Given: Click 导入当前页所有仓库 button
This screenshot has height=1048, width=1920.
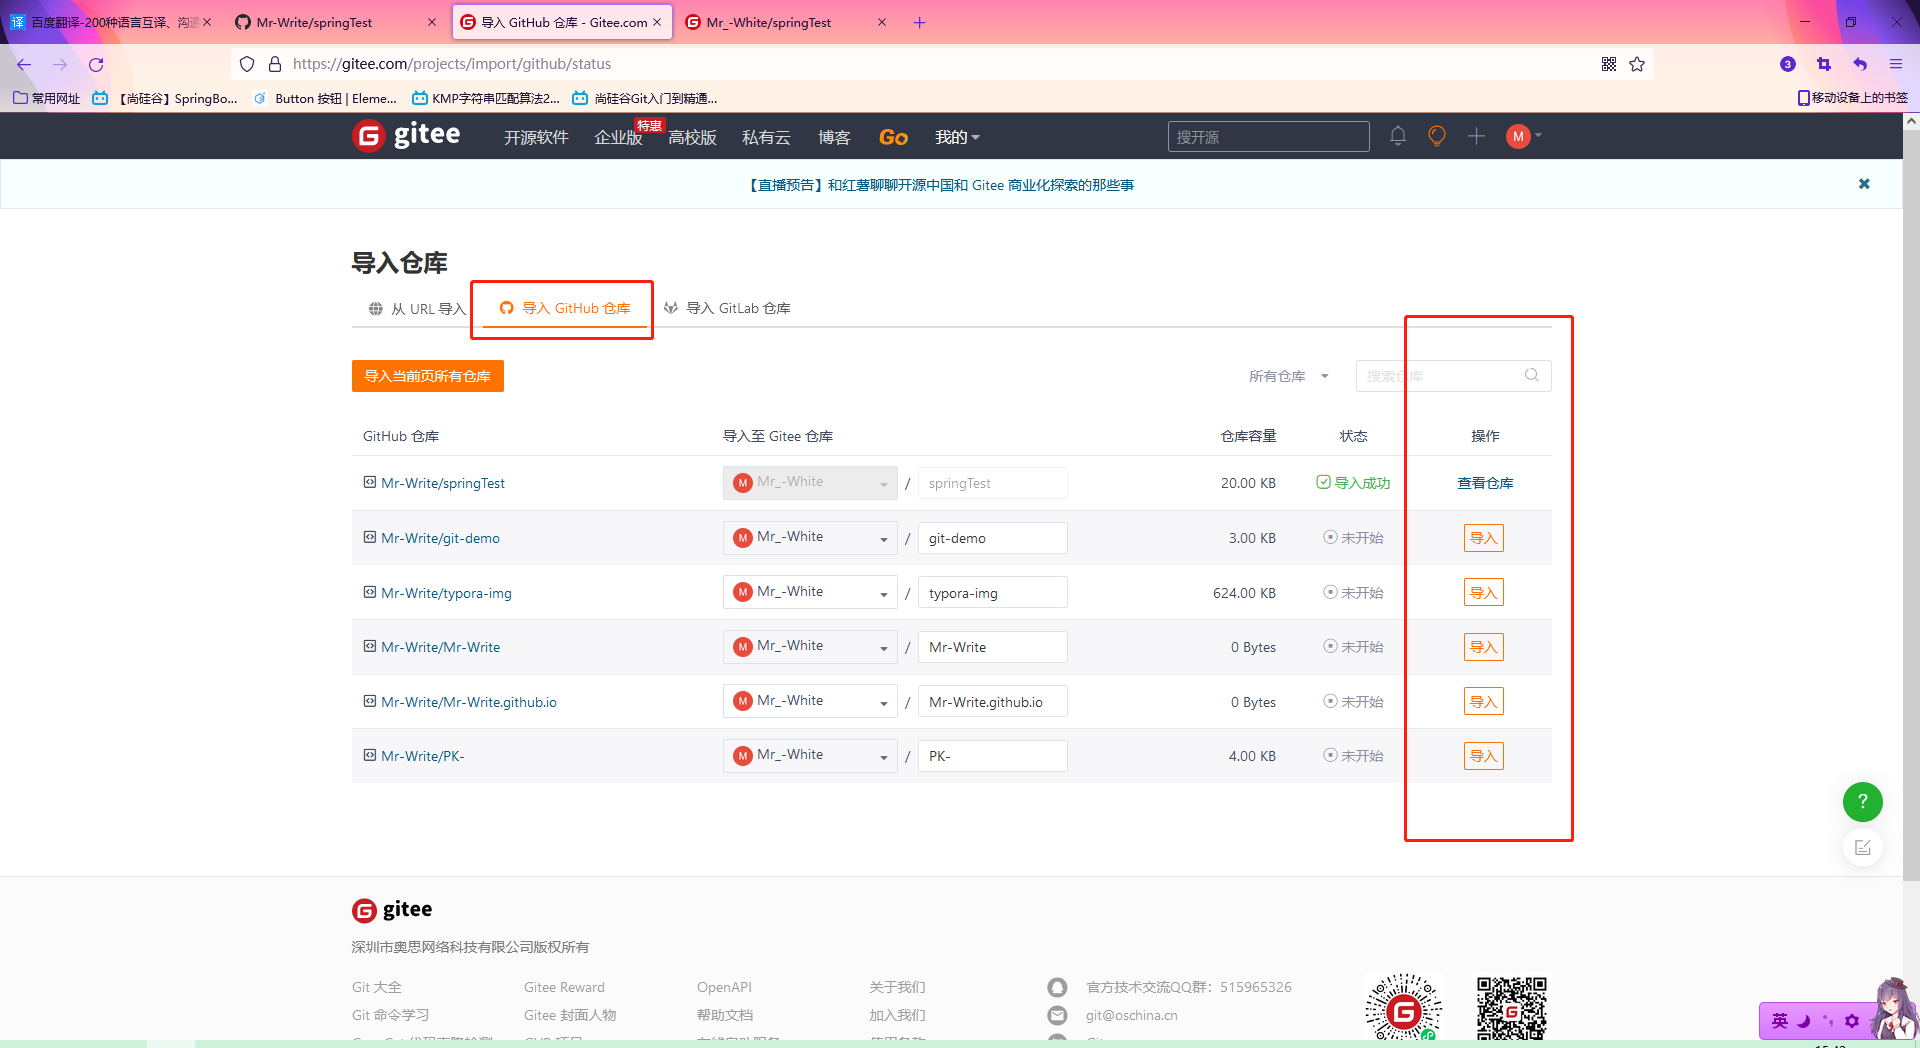Looking at the screenshot, I should point(428,376).
